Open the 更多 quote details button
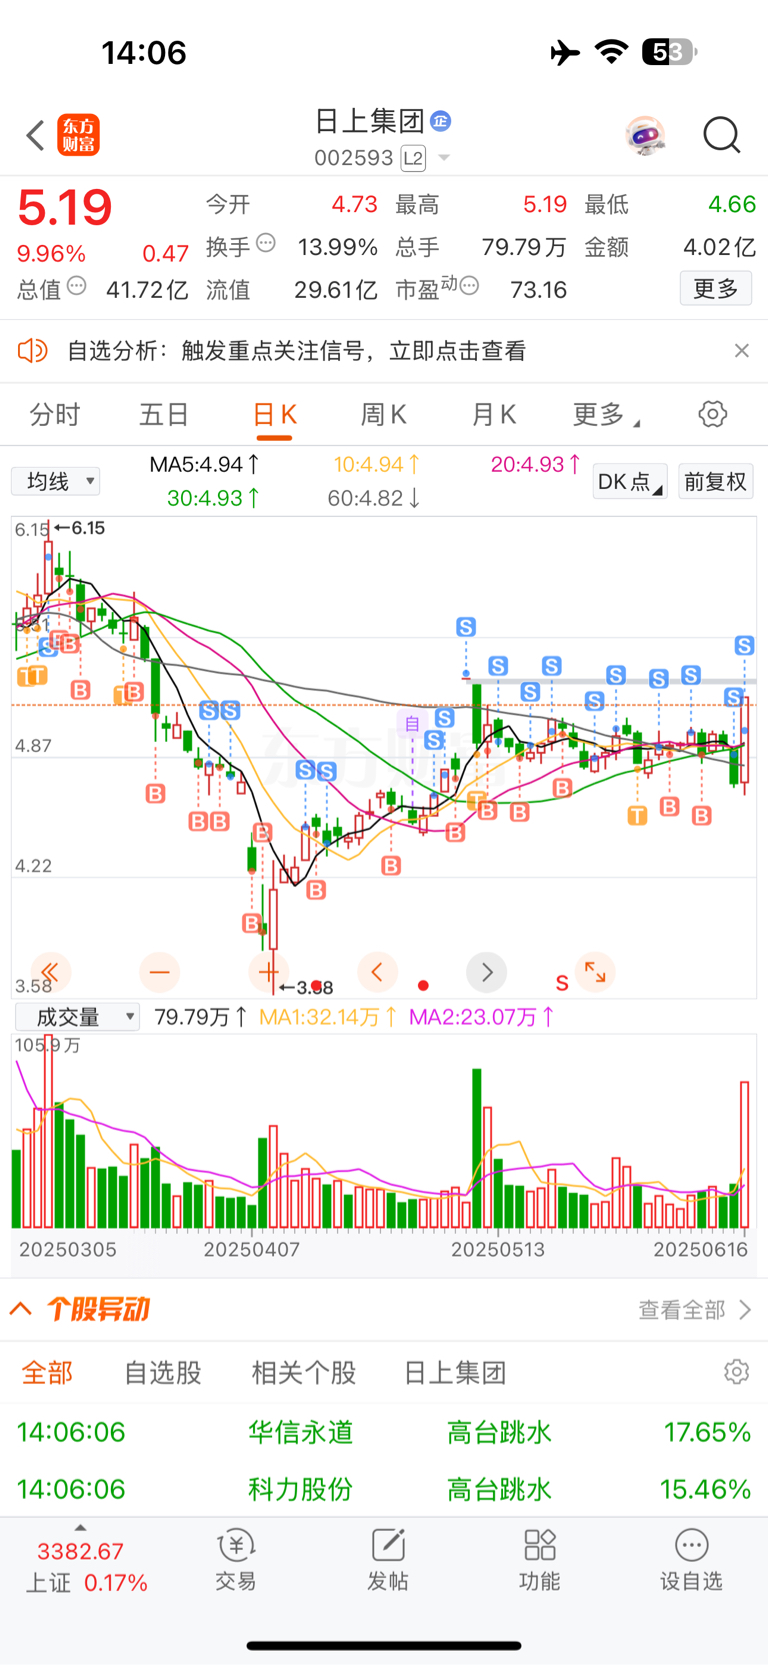The image size is (768, 1665). click(716, 289)
